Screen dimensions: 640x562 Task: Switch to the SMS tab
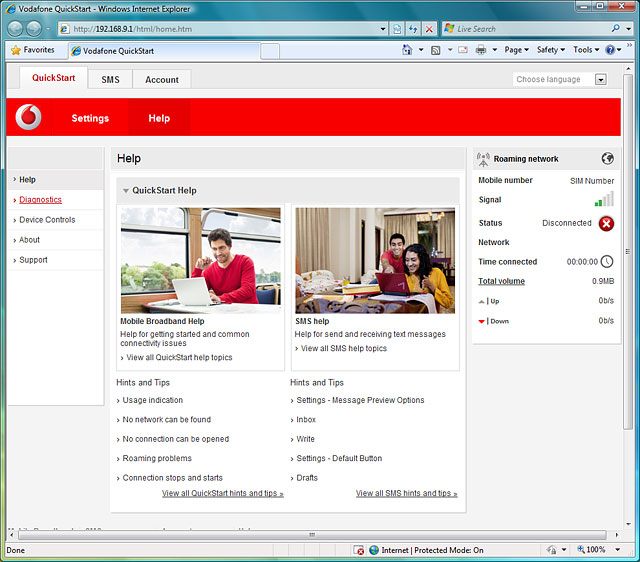coord(110,79)
